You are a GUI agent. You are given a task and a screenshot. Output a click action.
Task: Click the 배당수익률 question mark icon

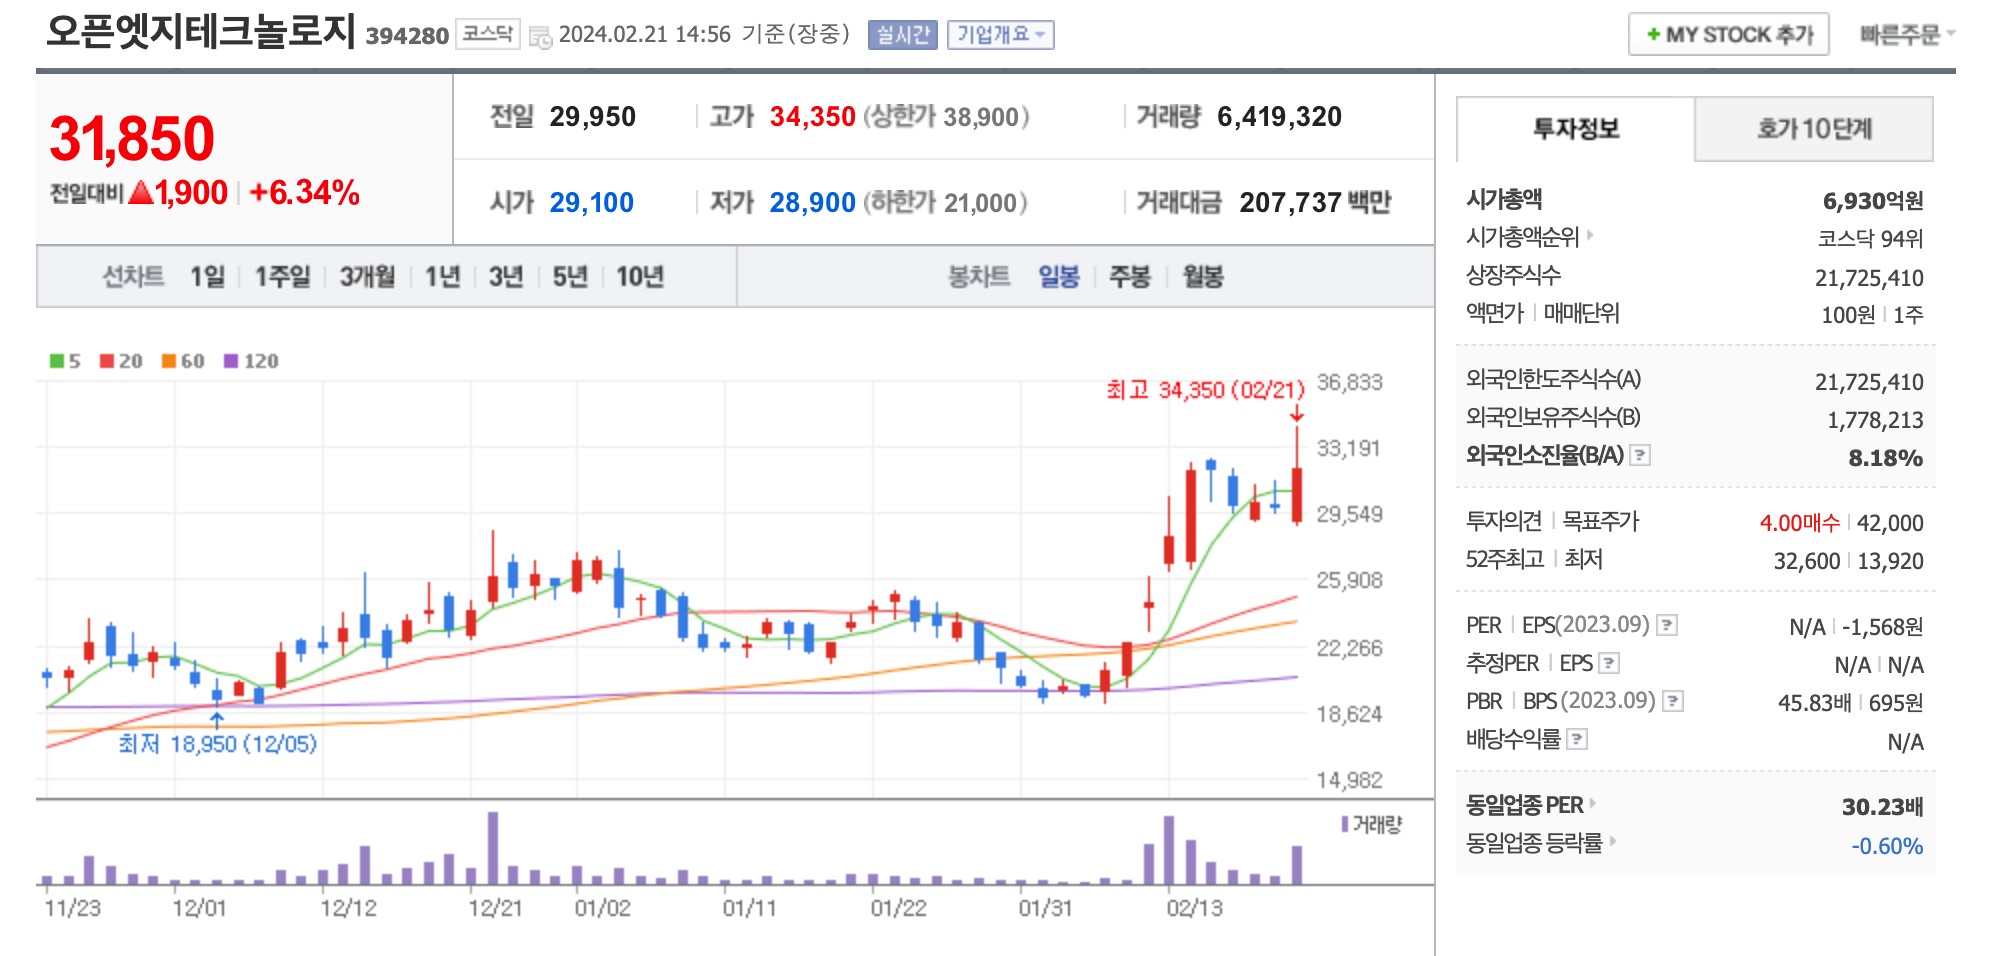(x=1577, y=737)
